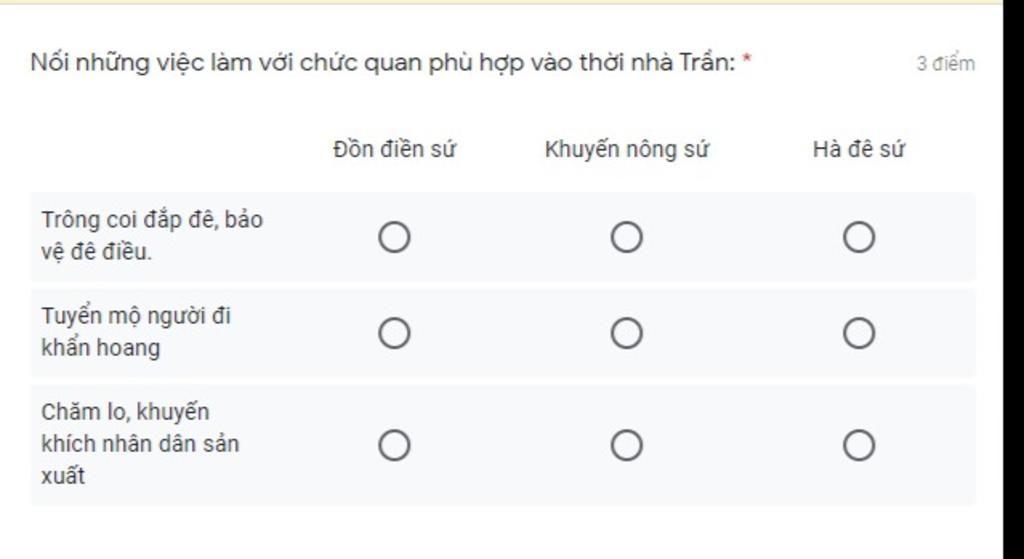Select Hà đê sứ for Trông coi đắp đê
This screenshot has height=559, width=1024.
(x=859, y=237)
